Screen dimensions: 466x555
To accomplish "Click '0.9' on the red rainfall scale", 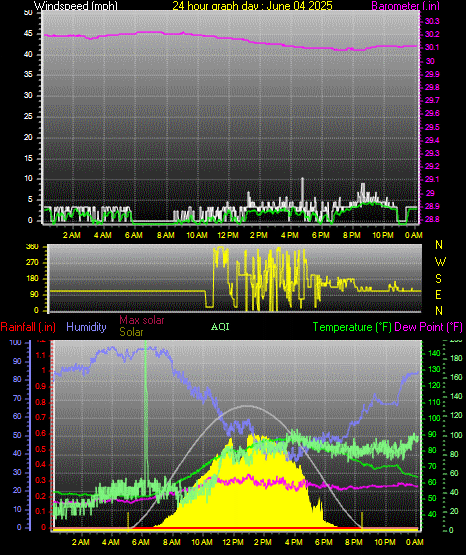I will (41, 386).
